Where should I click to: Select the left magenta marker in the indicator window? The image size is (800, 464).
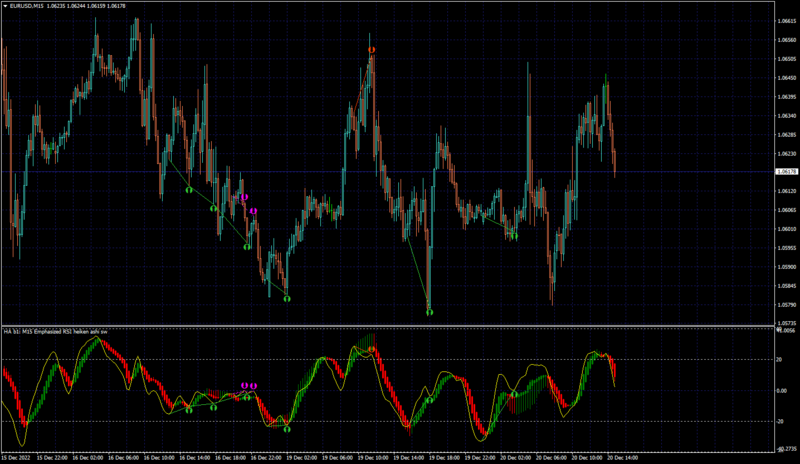click(244, 386)
